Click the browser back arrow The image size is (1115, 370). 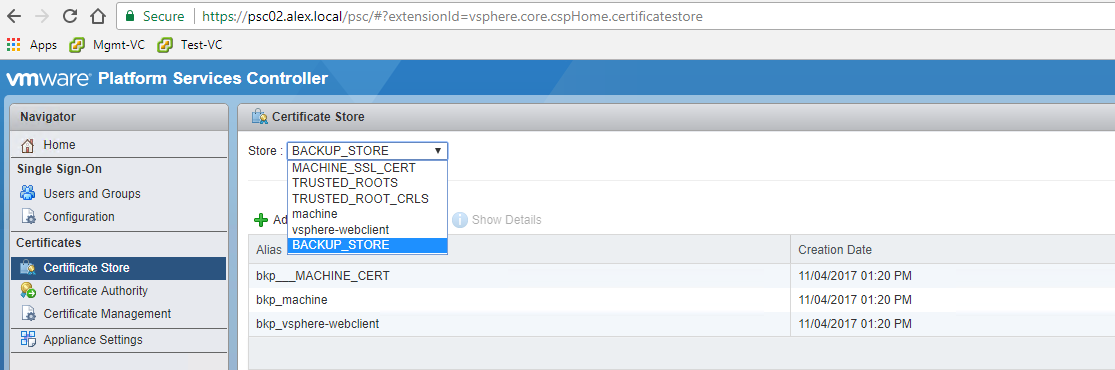(14, 16)
